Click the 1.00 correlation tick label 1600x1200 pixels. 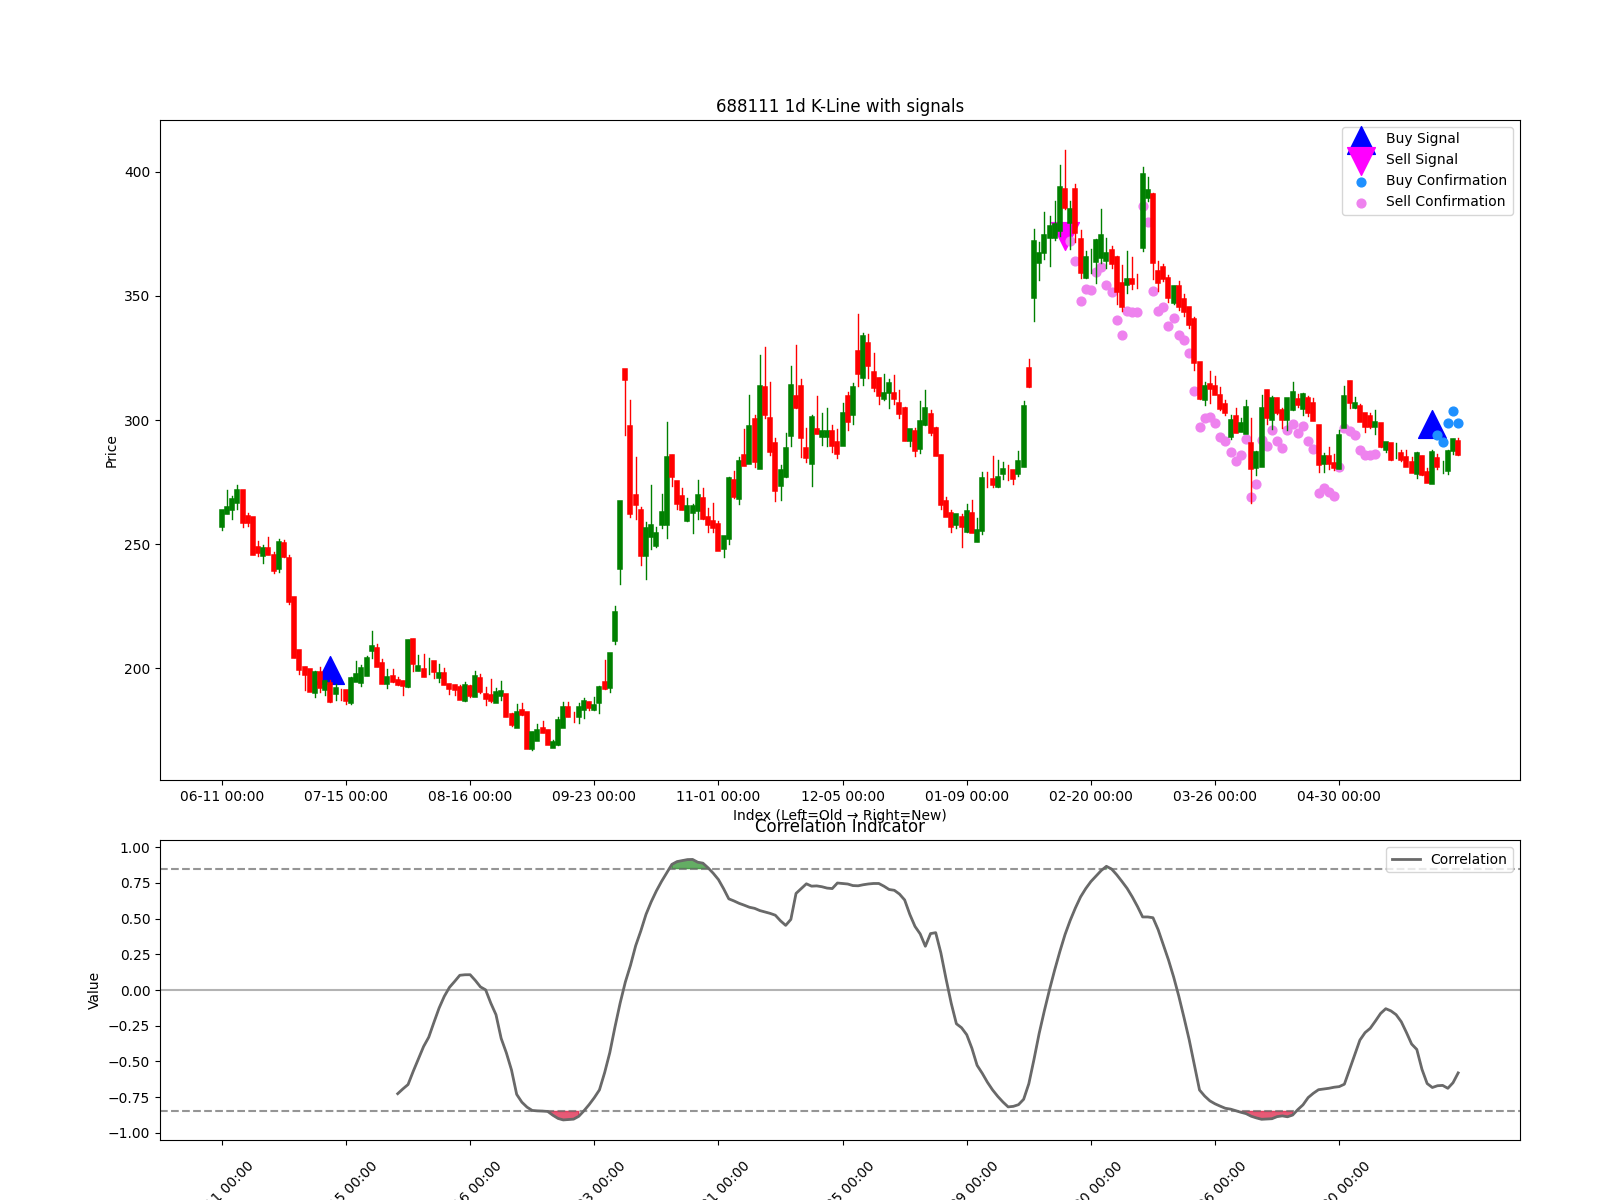coord(135,848)
